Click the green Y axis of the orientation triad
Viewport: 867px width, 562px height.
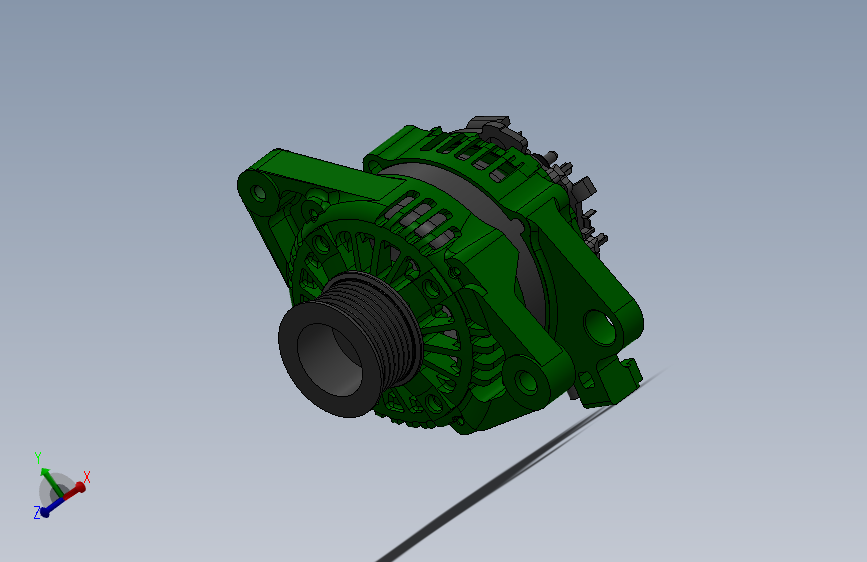[x=51, y=481]
